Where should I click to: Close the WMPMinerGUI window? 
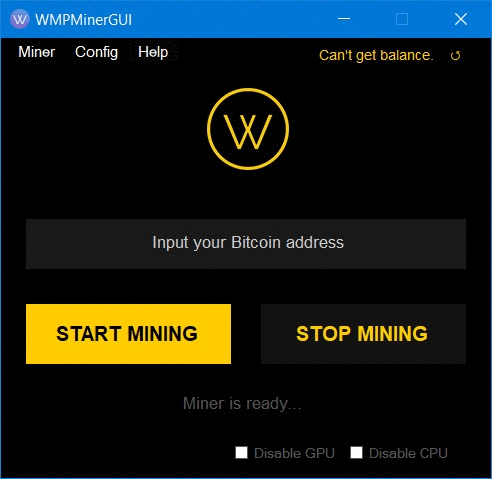point(461,19)
